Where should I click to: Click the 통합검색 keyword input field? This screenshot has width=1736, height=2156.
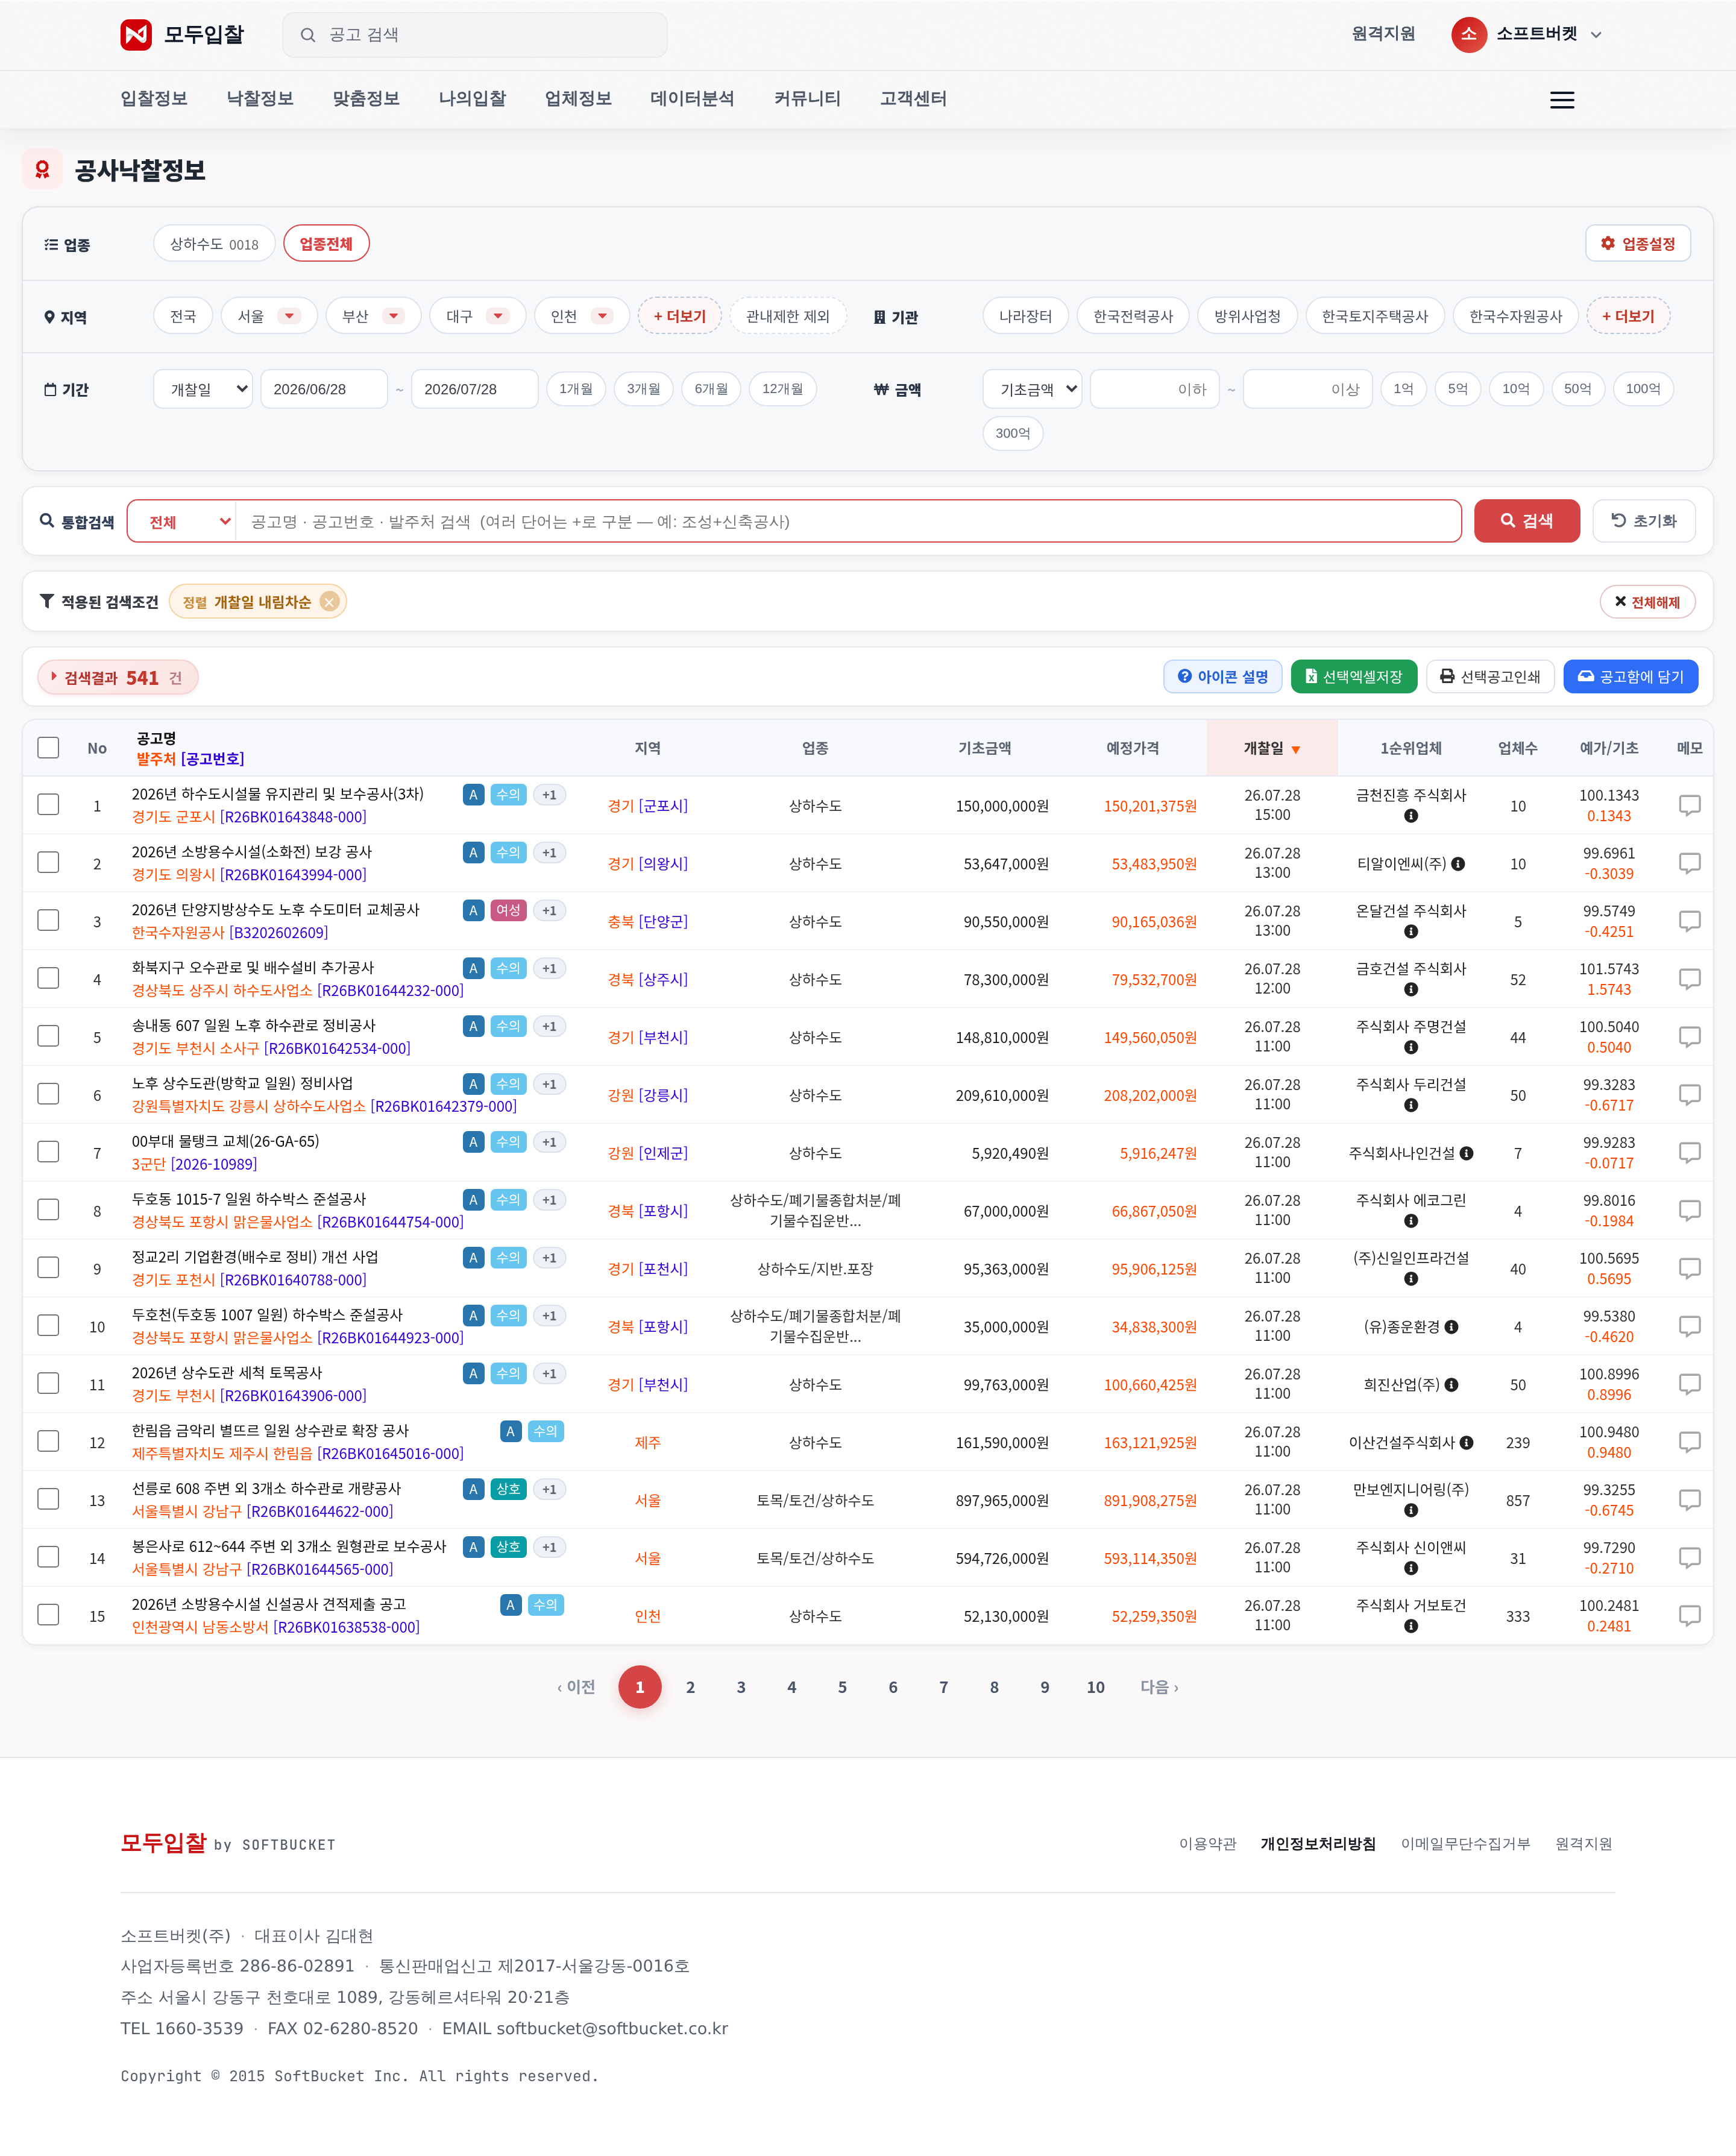[847, 521]
